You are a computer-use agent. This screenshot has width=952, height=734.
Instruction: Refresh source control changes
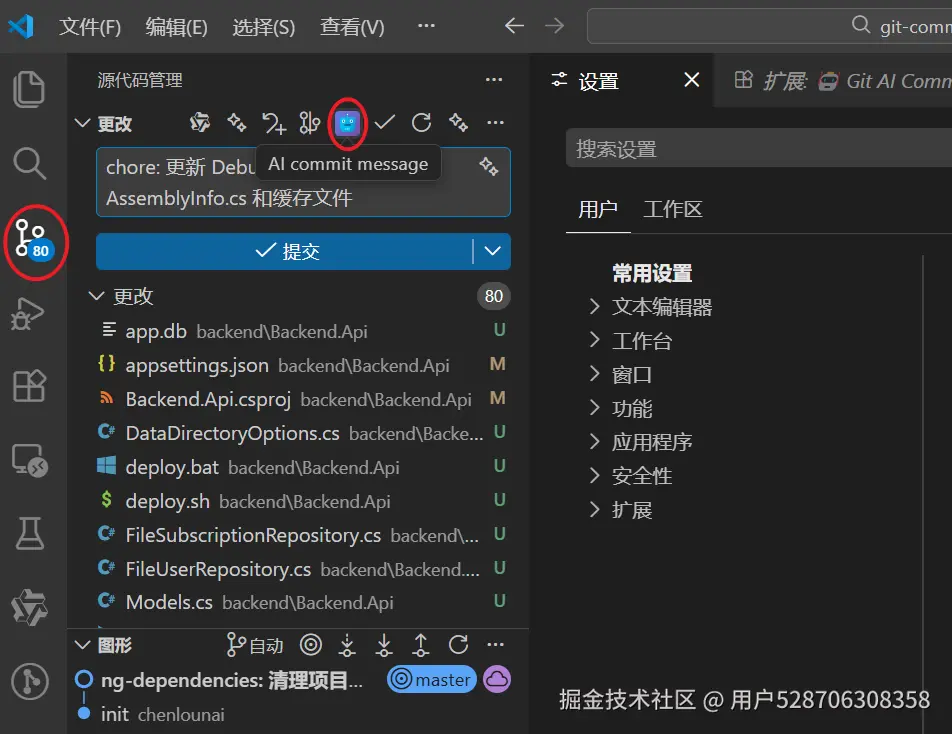(x=421, y=123)
